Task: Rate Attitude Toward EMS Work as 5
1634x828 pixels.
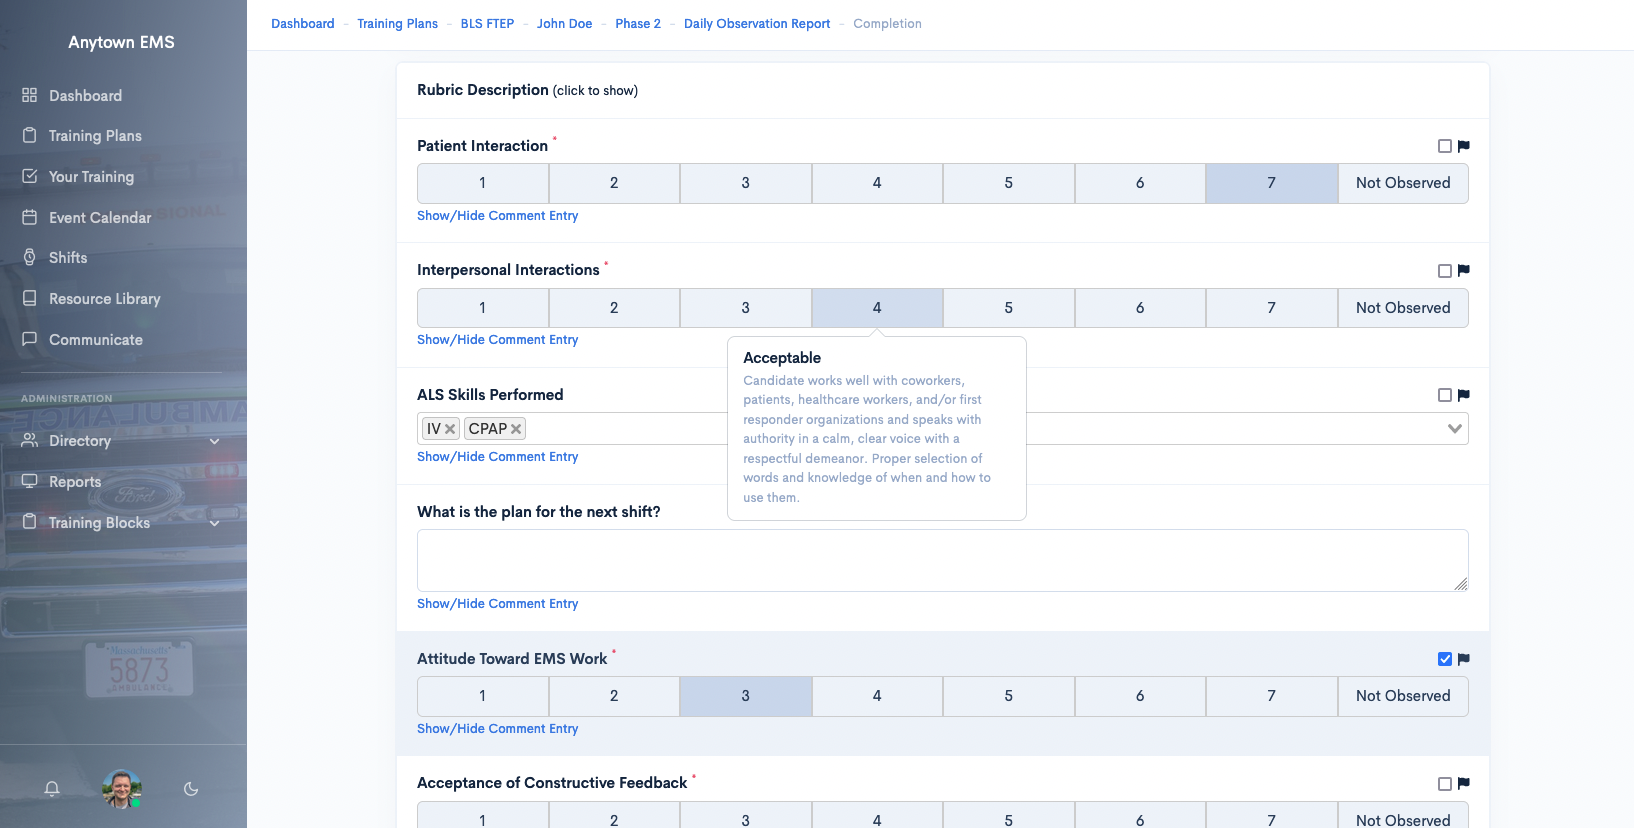Action: (1008, 696)
